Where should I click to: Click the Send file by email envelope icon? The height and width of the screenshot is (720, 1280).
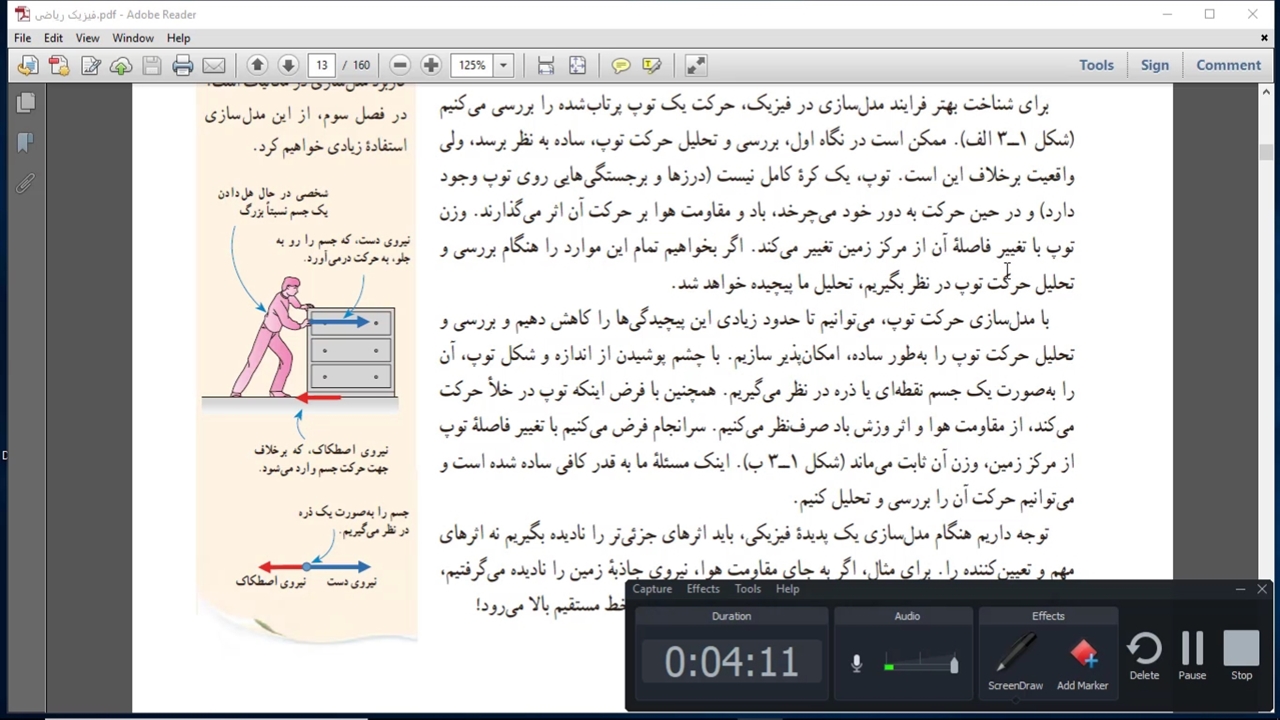click(x=214, y=66)
